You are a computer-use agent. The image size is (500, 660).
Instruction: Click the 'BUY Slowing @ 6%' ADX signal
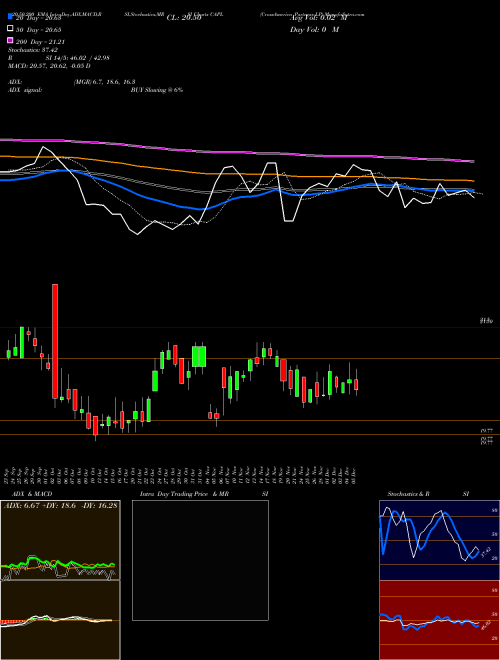(x=157, y=90)
